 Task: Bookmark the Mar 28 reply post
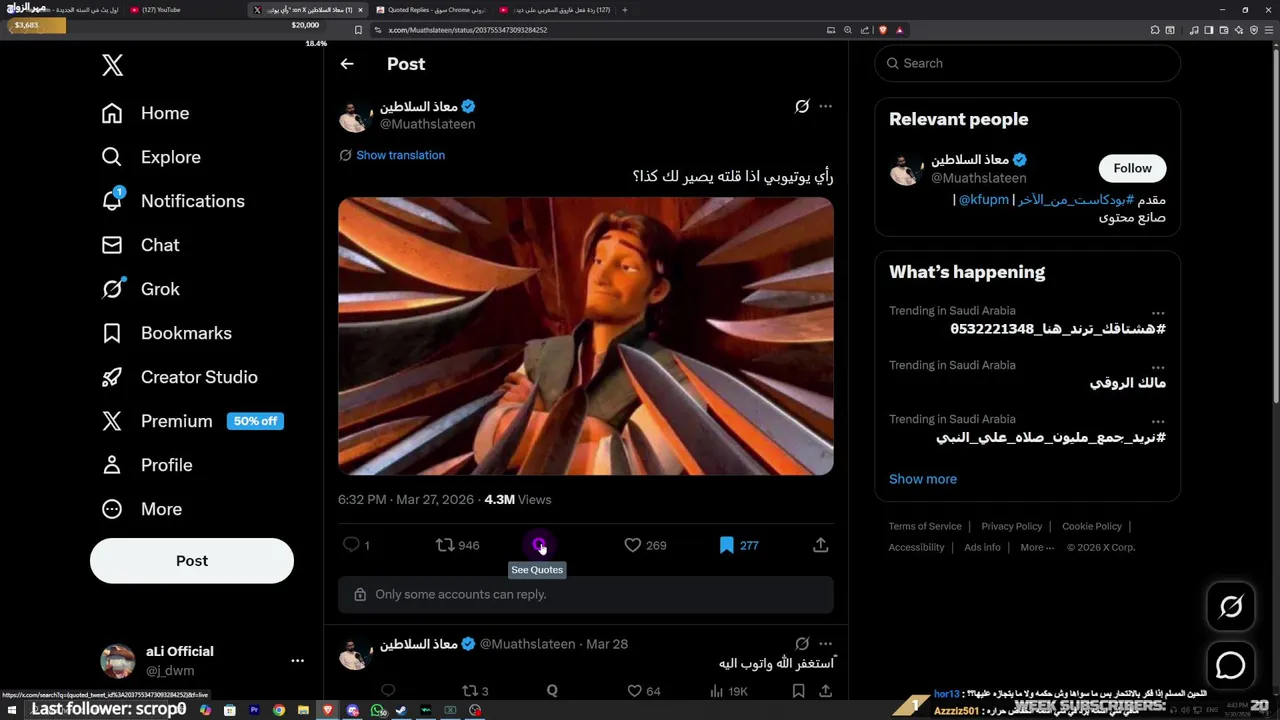click(798, 690)
